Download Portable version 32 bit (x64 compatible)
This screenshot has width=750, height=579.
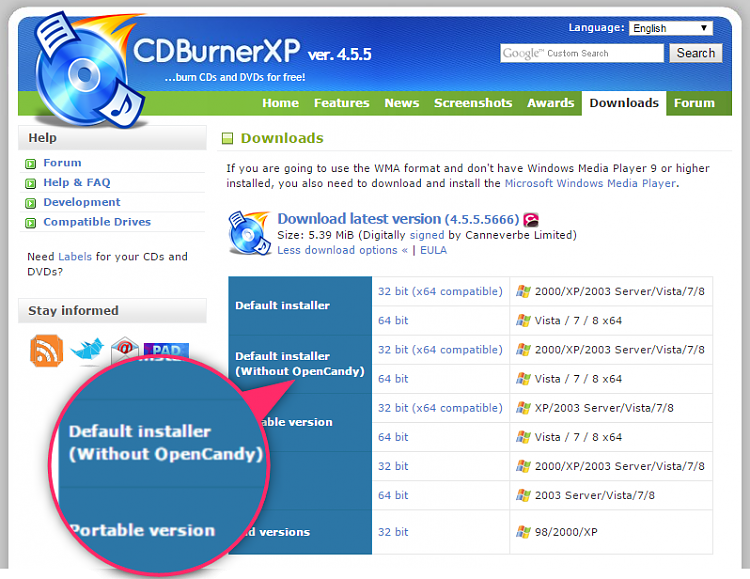click(x=440, y=408)
